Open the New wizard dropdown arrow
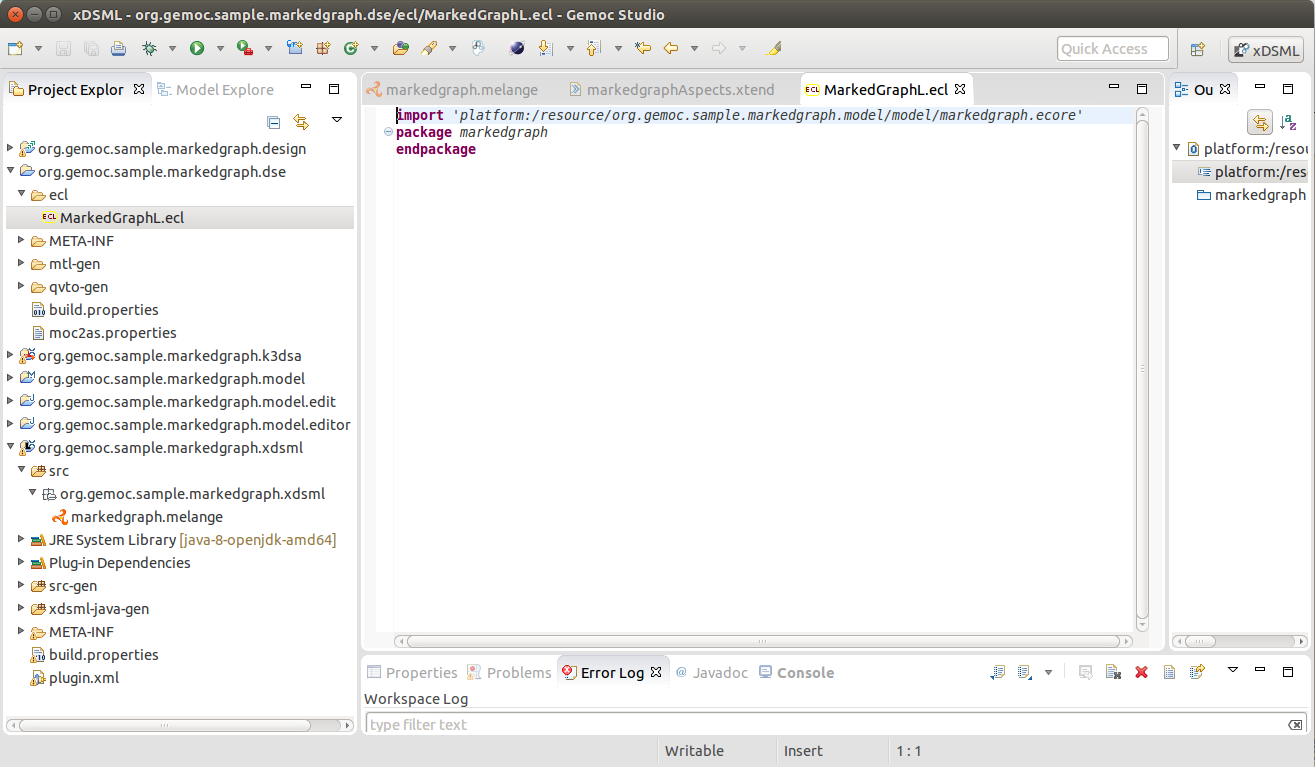This screenshot has height=767, width=1315. click(39, 48)
